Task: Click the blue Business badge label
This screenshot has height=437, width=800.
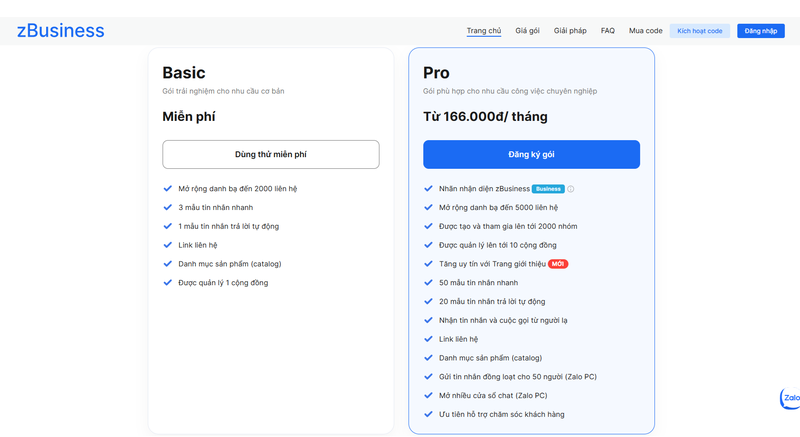Action: [x=548, y=189]
